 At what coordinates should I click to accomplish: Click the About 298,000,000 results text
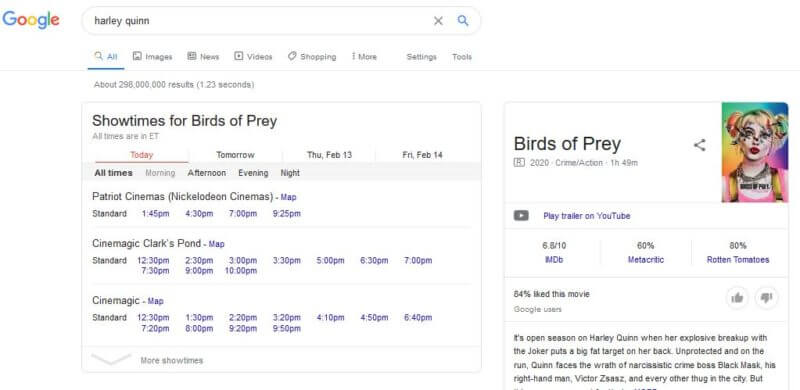pyautogui.click(x=173, y=84)
